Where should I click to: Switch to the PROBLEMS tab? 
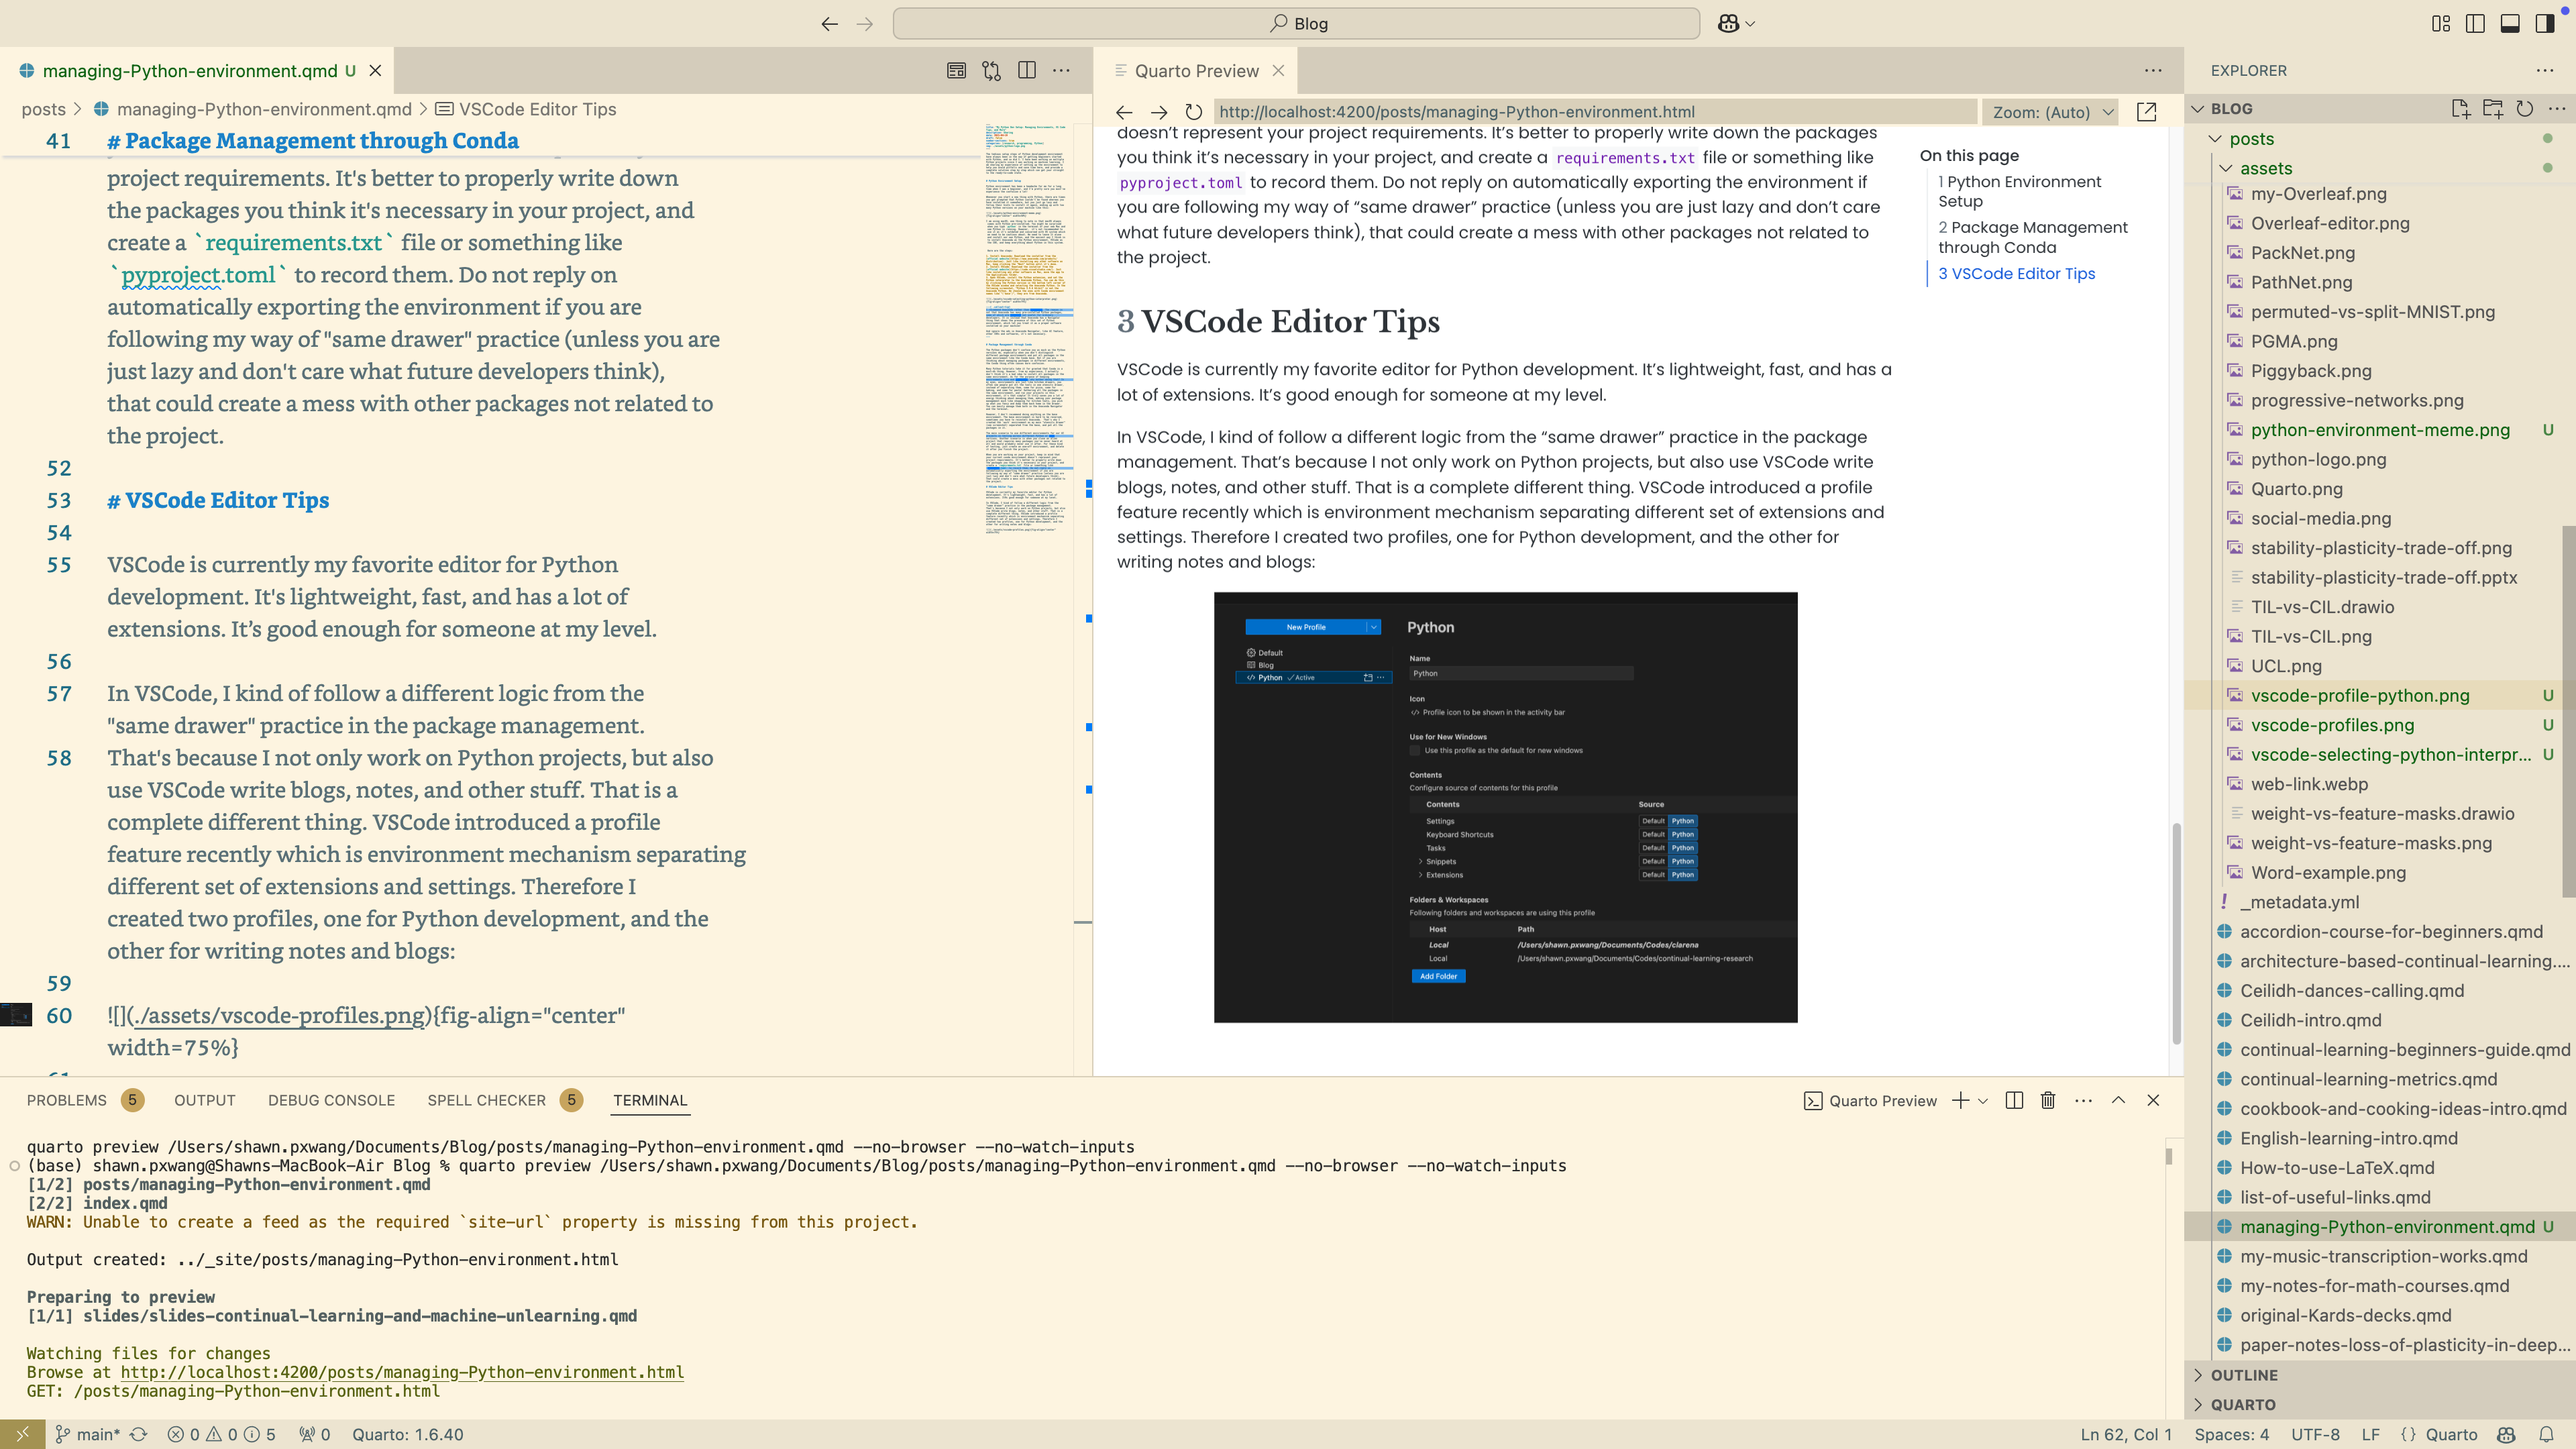click(66, 1100)
